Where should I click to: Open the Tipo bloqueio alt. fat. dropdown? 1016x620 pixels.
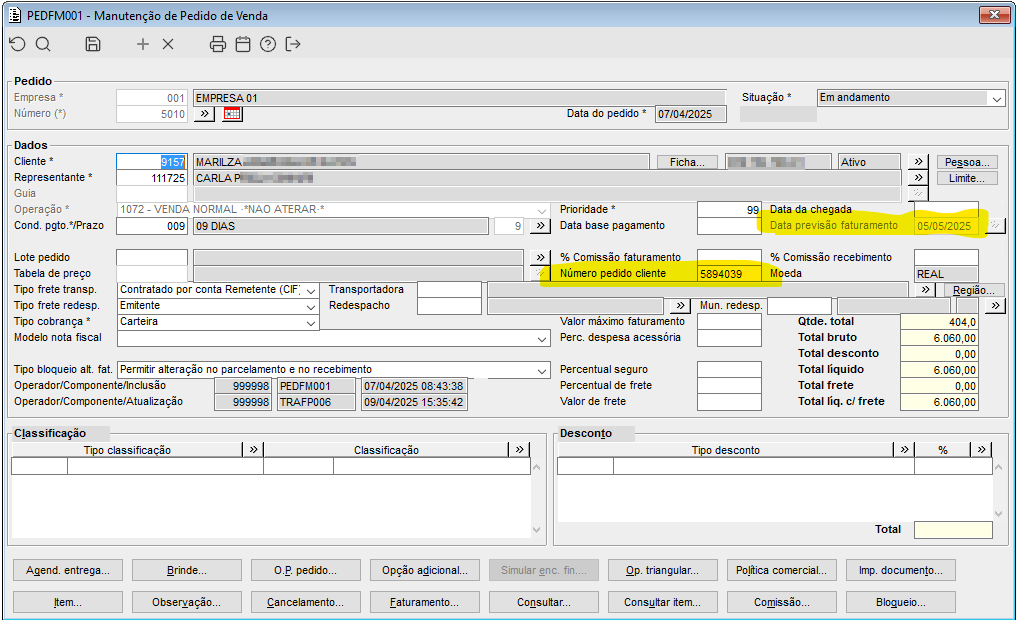click(542, 371)
